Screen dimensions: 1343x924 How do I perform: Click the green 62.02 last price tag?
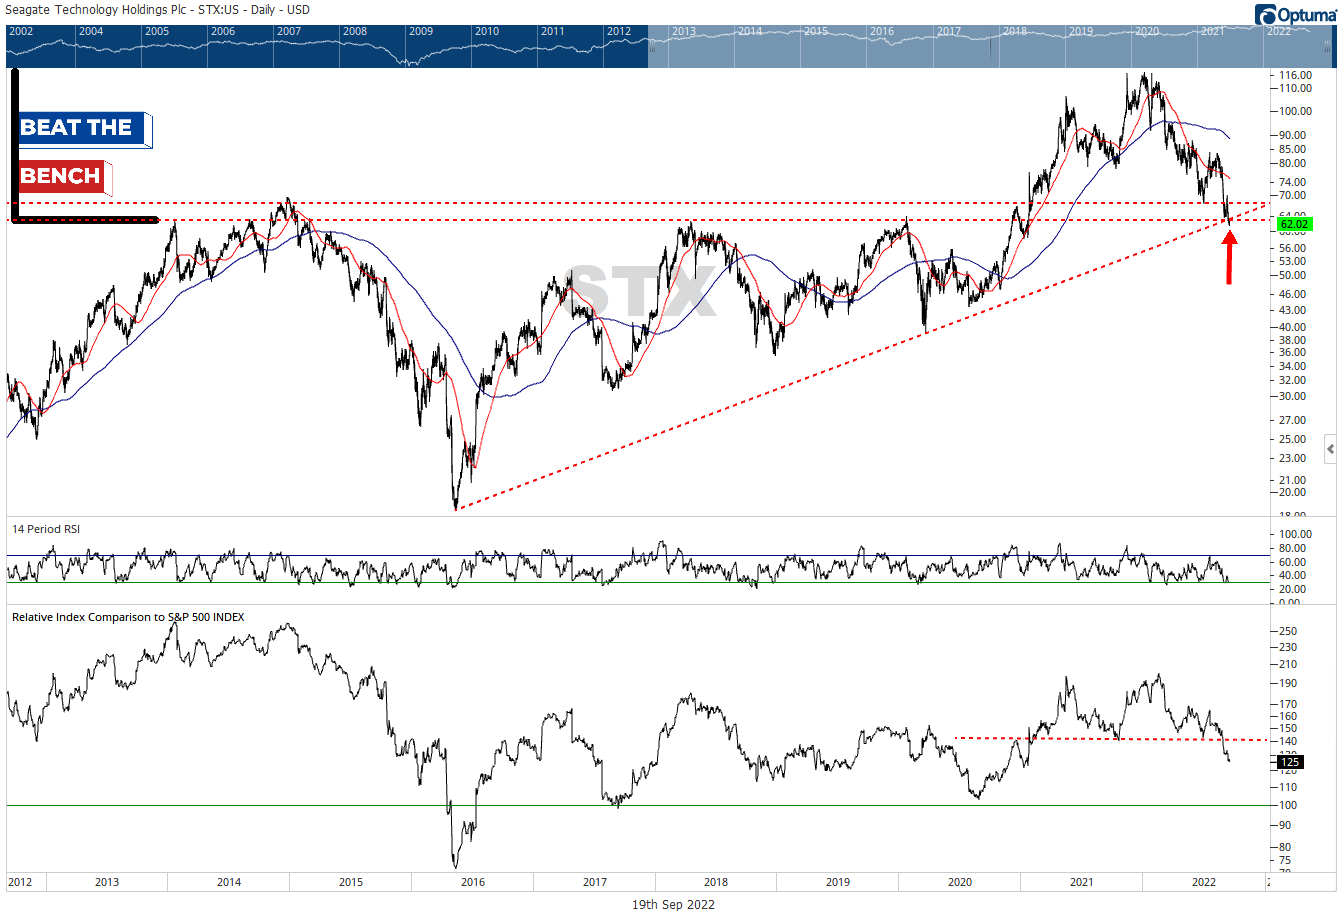click(1294, 225)
